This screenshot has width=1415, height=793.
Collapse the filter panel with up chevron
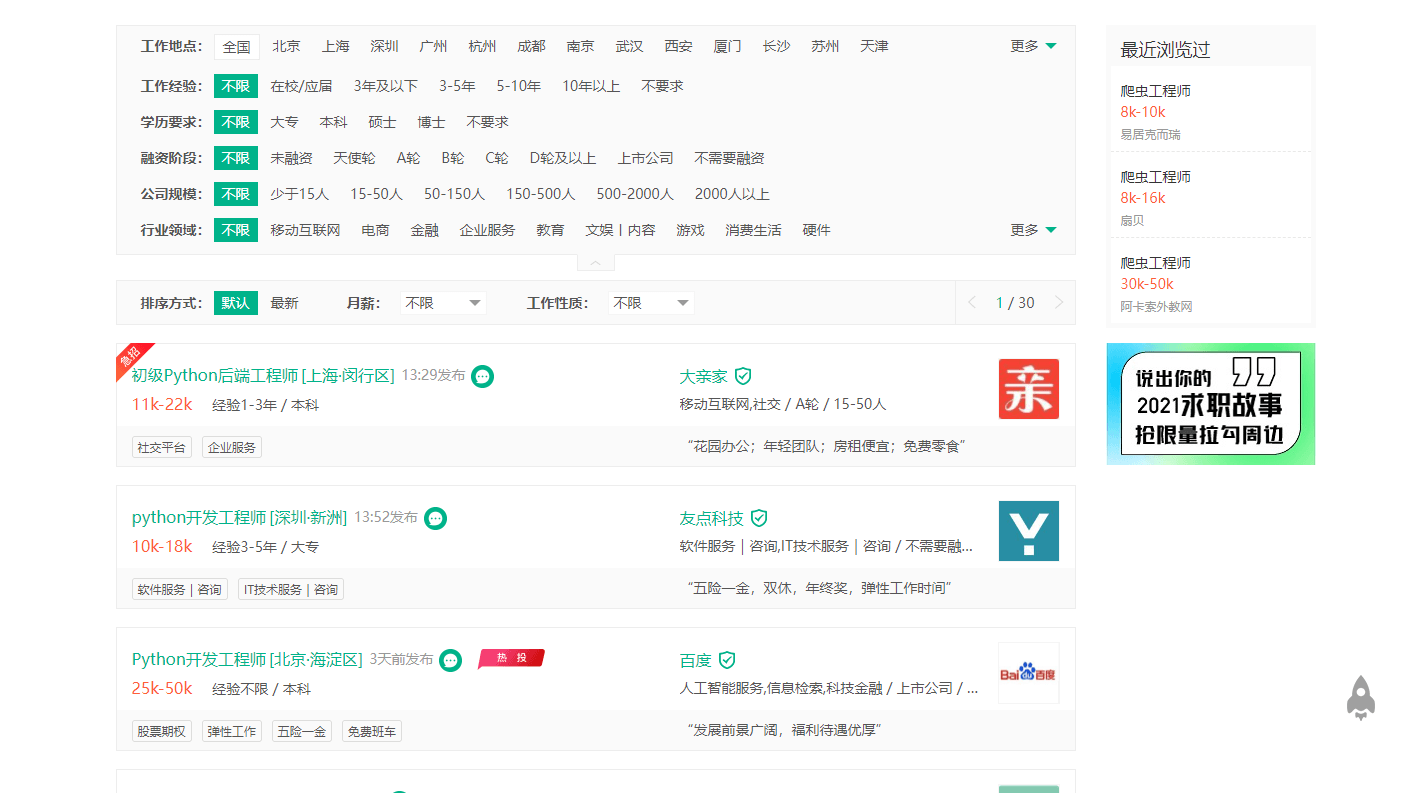click(595, 263)
